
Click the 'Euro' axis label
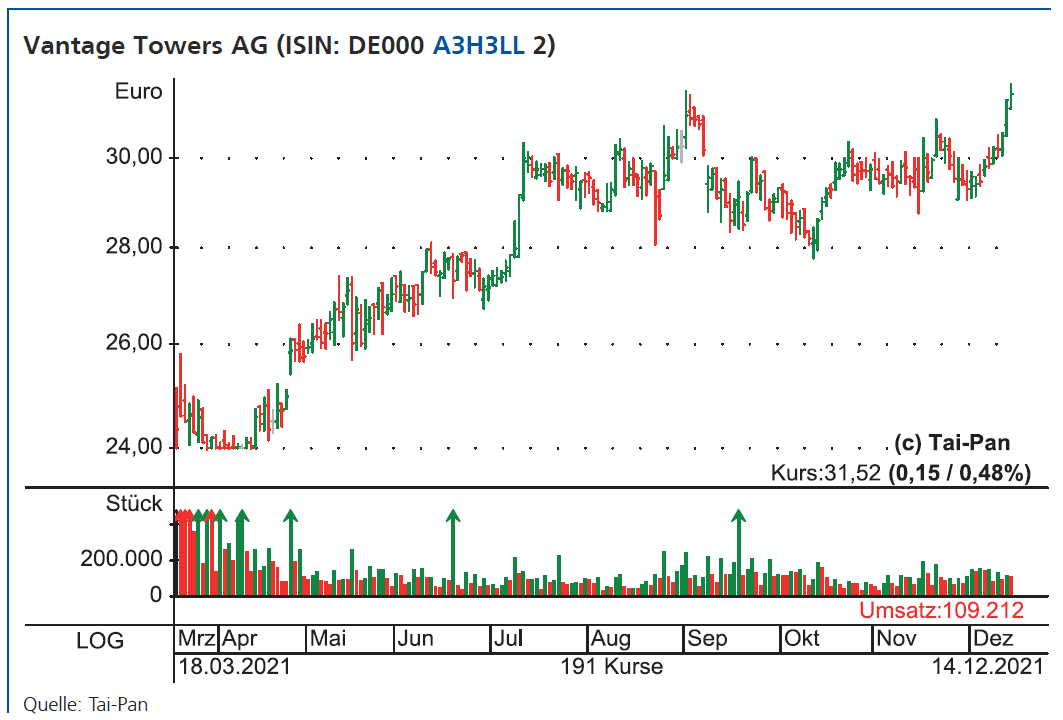(138, 91)
